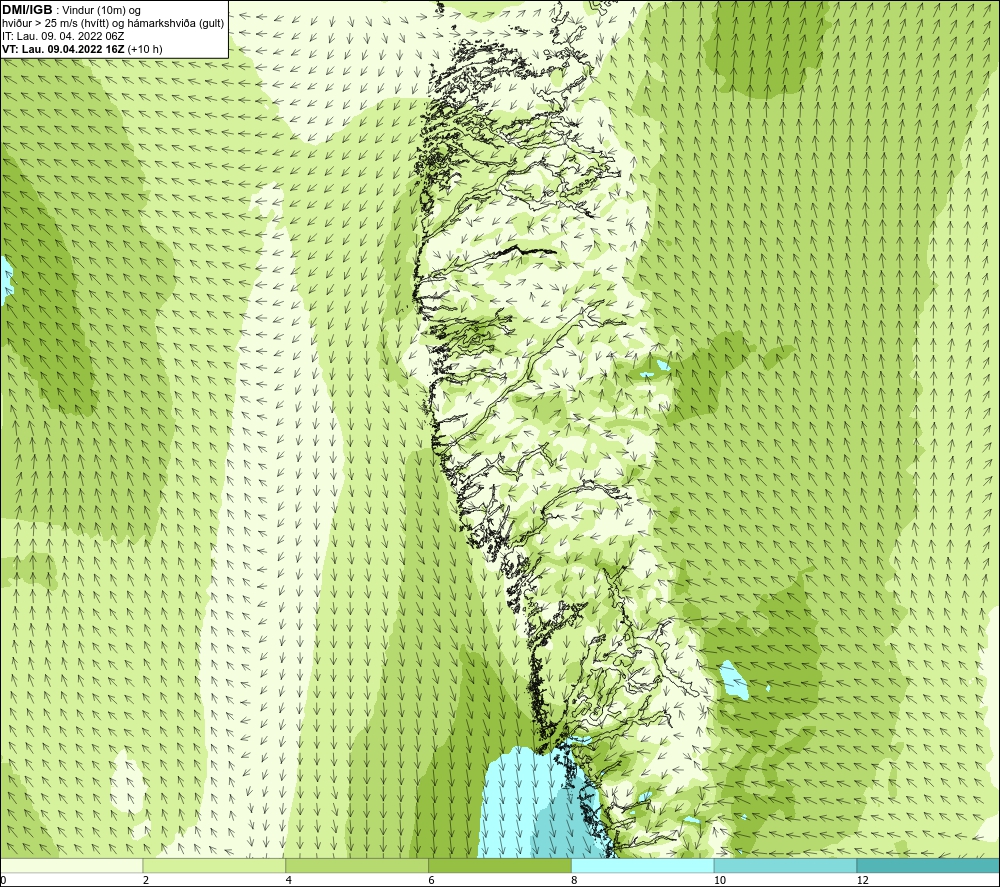Select the 6–8 m/s dark green band
1000x887 pixels.
pyautogui.click(x=500, y=865)
